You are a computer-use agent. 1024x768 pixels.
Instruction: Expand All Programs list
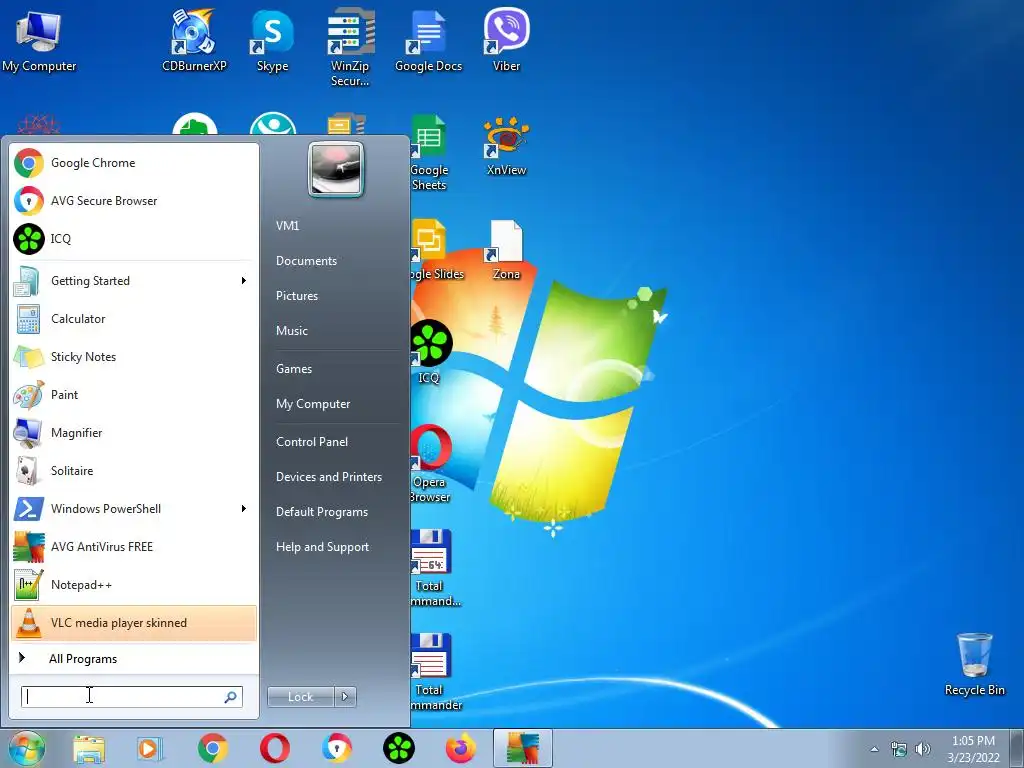(x=134, y=659)
